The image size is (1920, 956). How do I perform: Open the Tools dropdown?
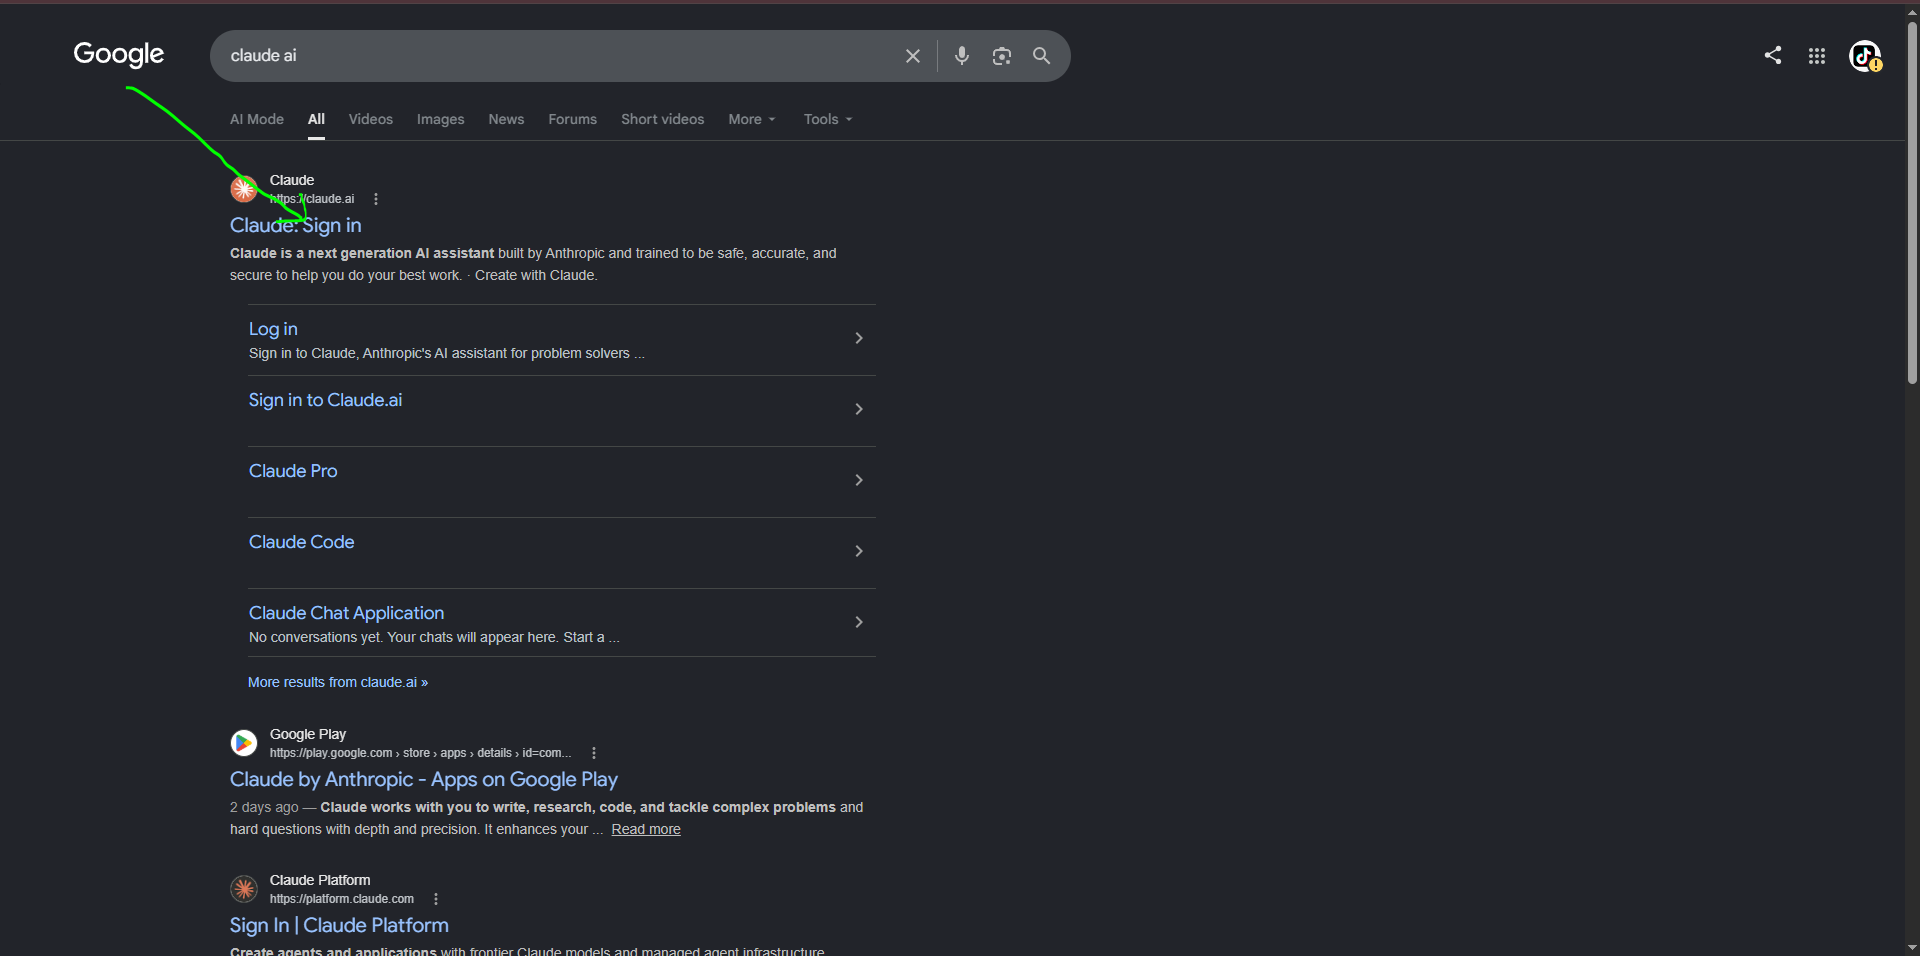(828, 119)
